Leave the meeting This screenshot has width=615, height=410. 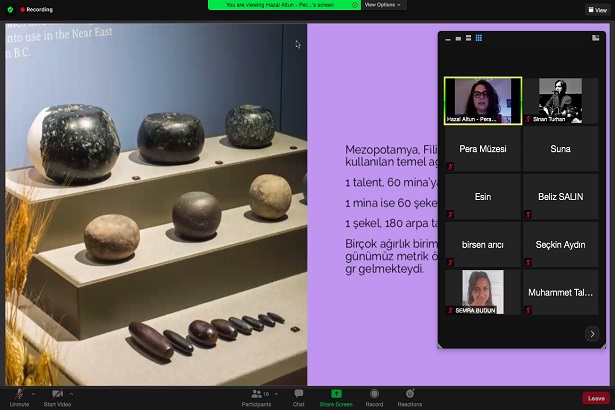[596, 398]
